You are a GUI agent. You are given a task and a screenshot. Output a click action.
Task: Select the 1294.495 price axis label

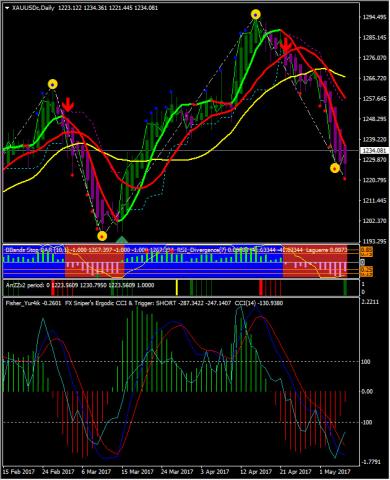point(374,17)
